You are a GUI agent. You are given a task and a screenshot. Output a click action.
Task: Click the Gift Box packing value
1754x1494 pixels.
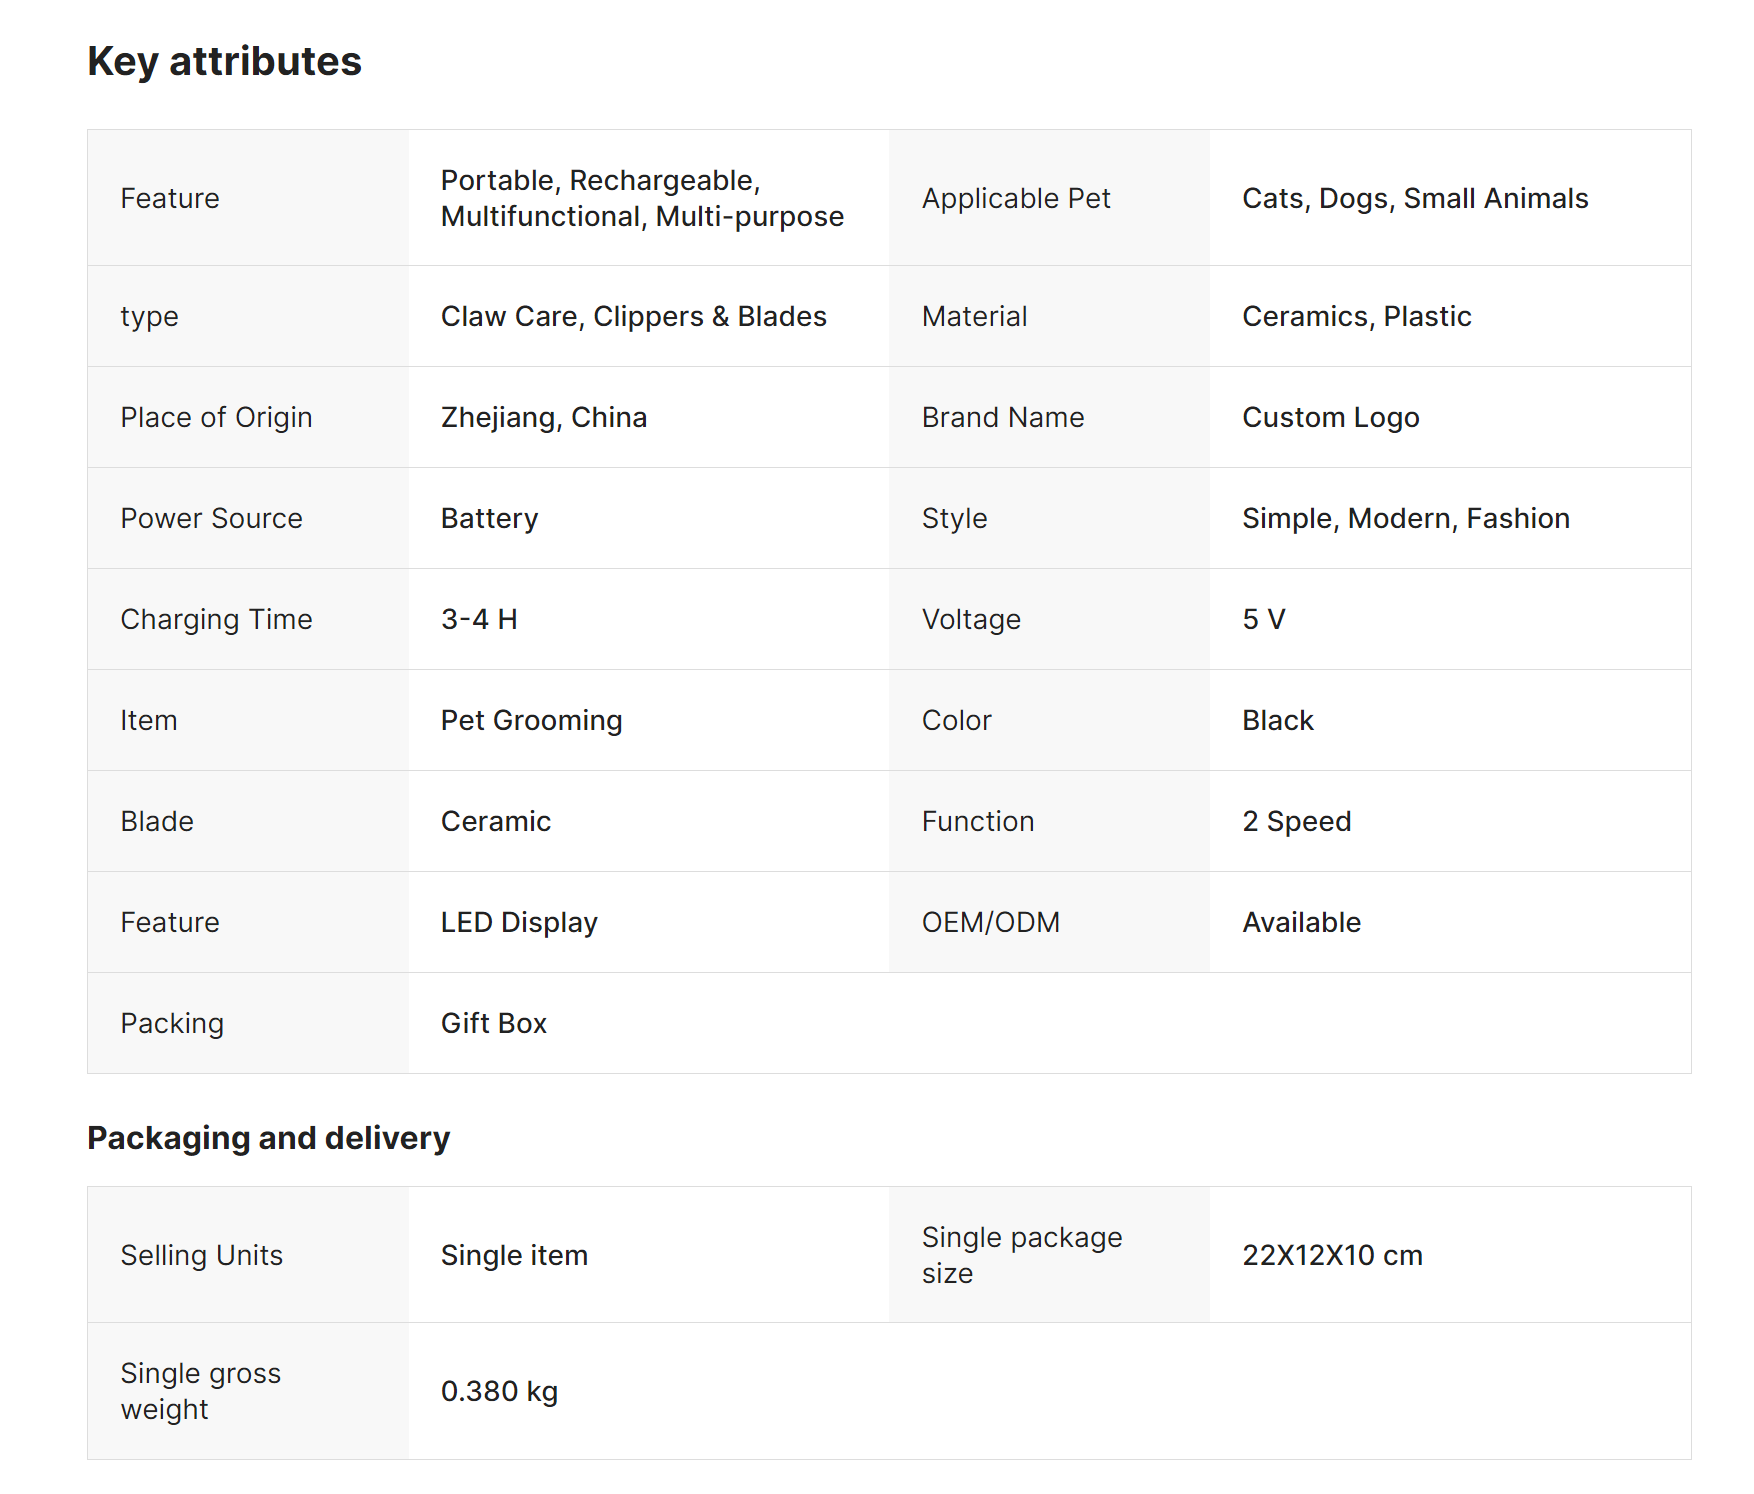(x=493, y=1023)
